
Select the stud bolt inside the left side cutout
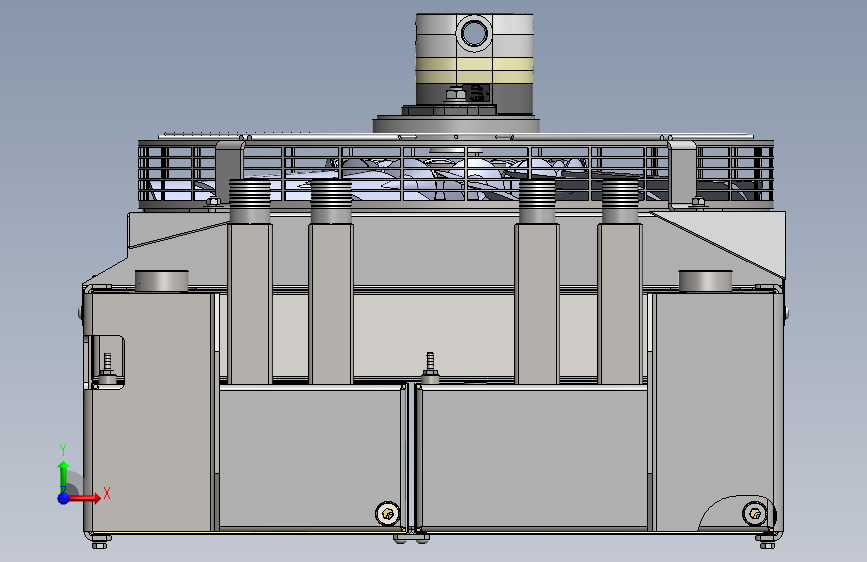point(107,368)
